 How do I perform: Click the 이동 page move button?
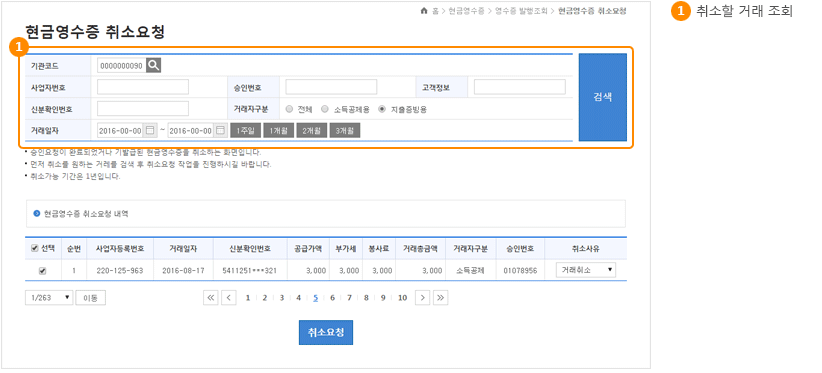pyautogui.click(x=91, y=298)
